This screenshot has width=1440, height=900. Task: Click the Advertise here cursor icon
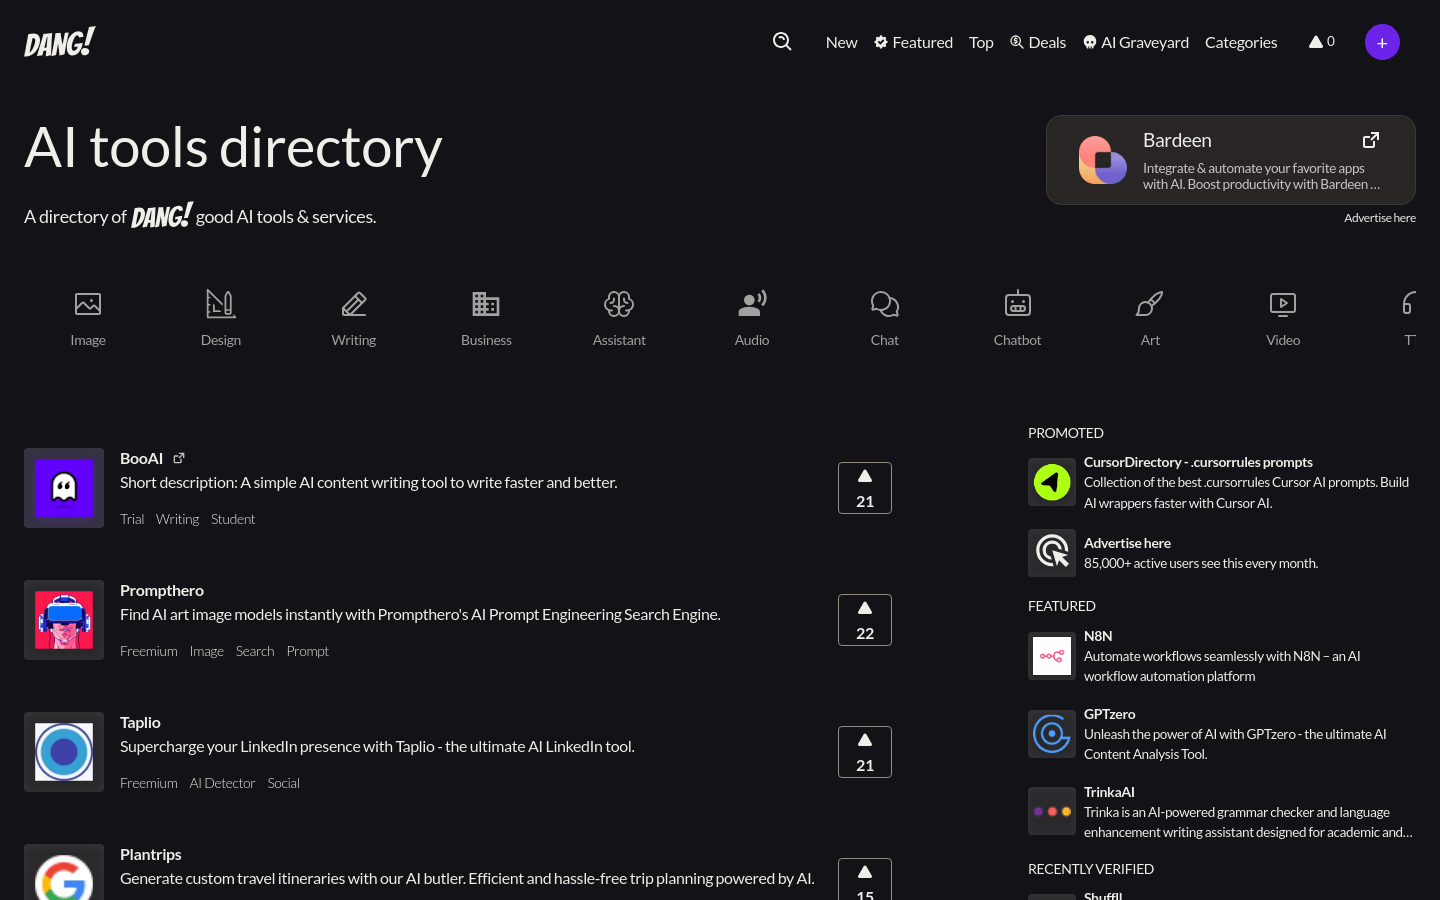(1052, 553)
